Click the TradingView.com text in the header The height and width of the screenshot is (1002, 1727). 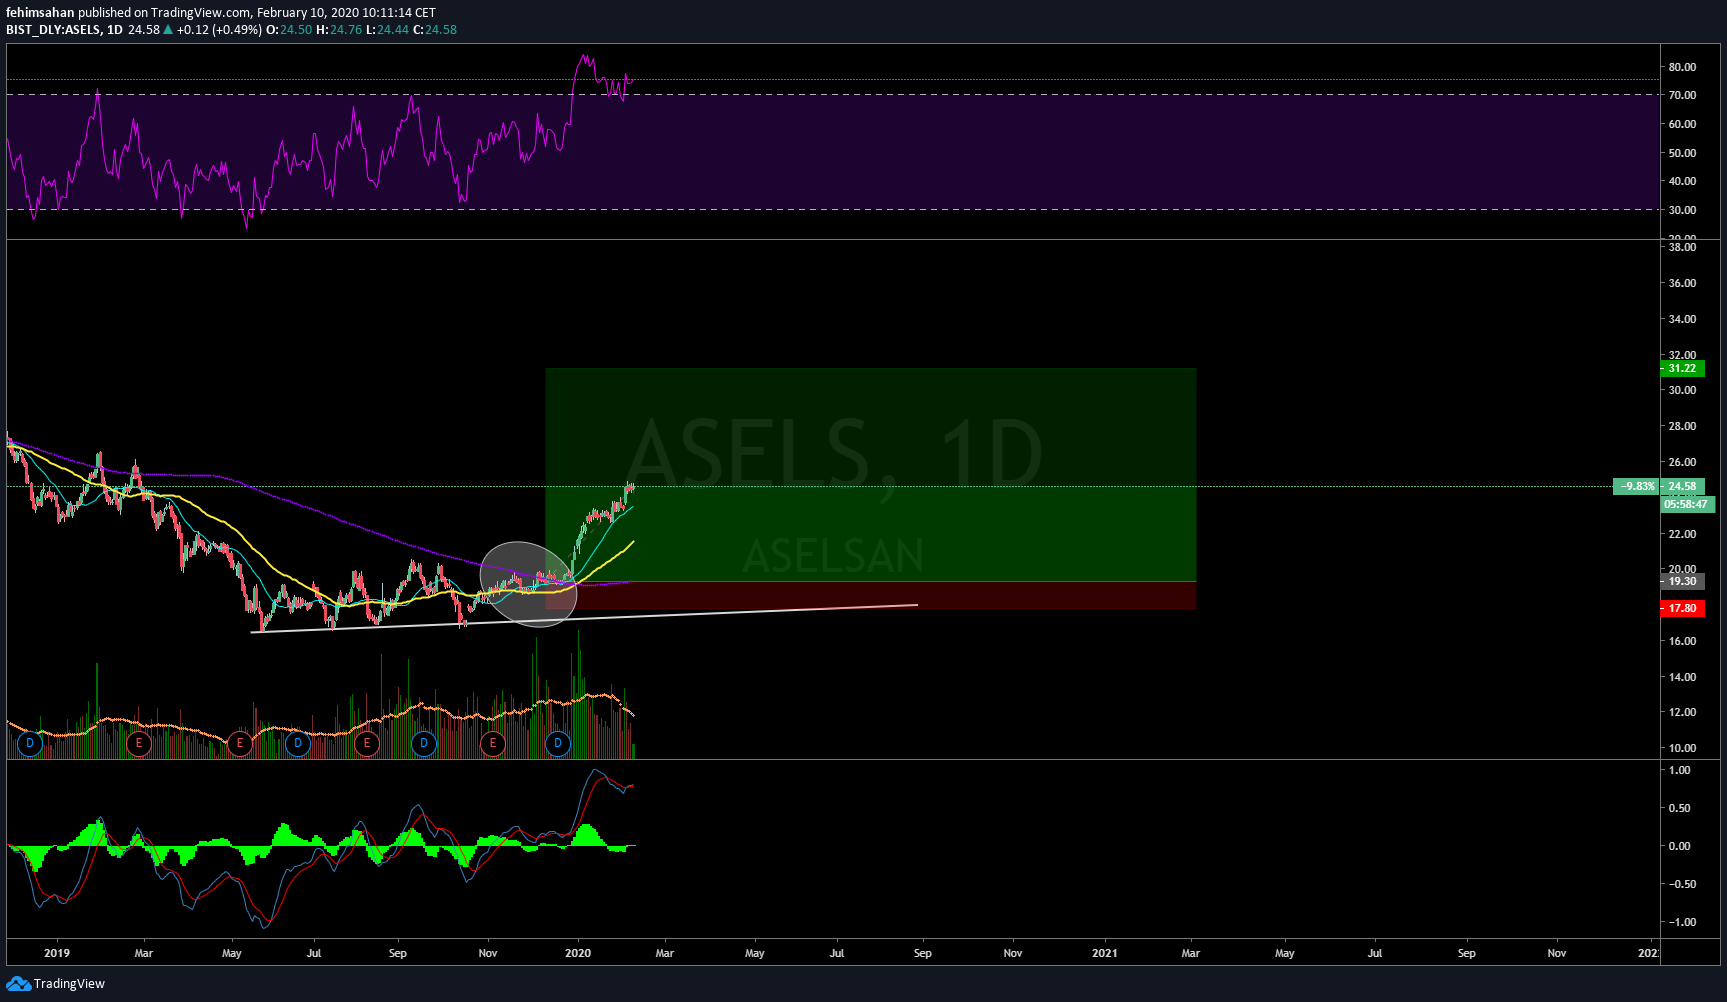(x=200, y=13)
